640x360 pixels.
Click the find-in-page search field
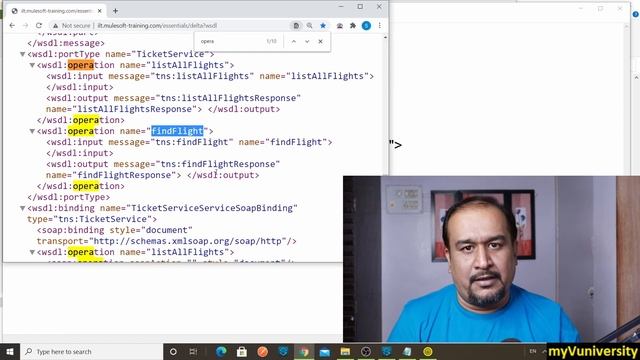point(231,41)
